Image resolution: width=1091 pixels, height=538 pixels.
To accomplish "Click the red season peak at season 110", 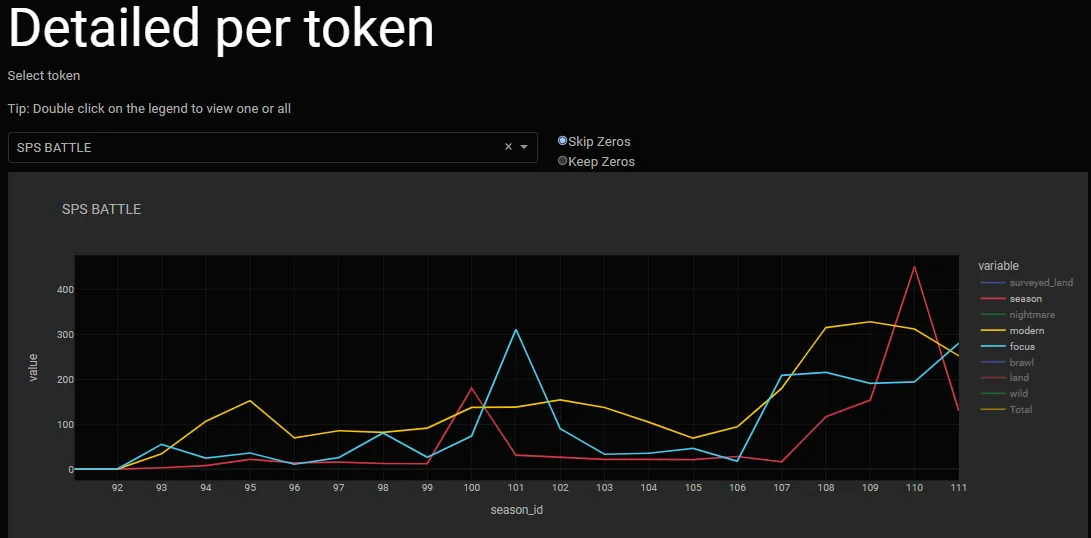I will click(x=914, y=267).
